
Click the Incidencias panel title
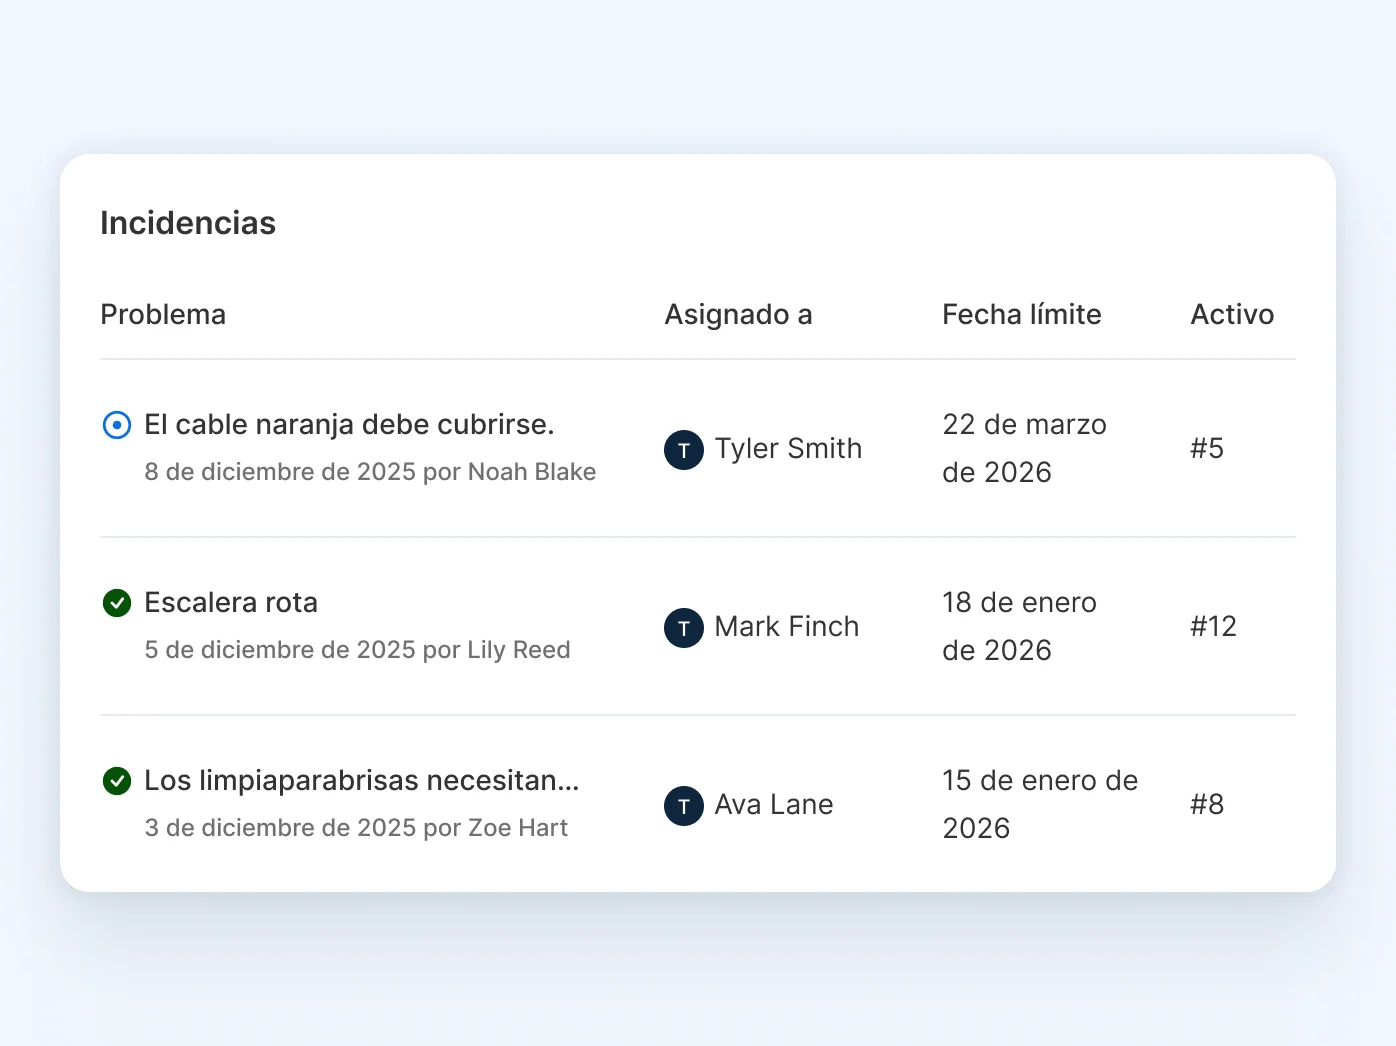pyautogui.click(x=187, y=223)
